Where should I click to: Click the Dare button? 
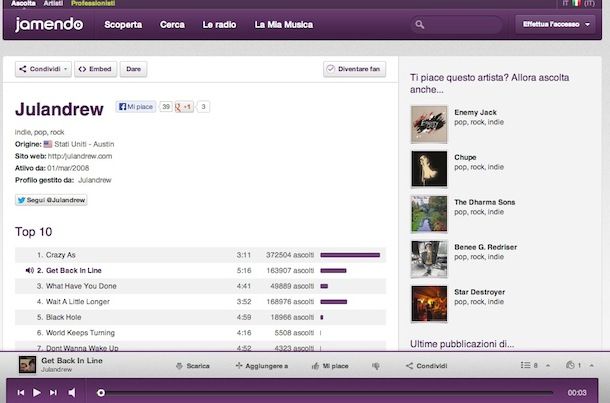(x=133, y=69)
